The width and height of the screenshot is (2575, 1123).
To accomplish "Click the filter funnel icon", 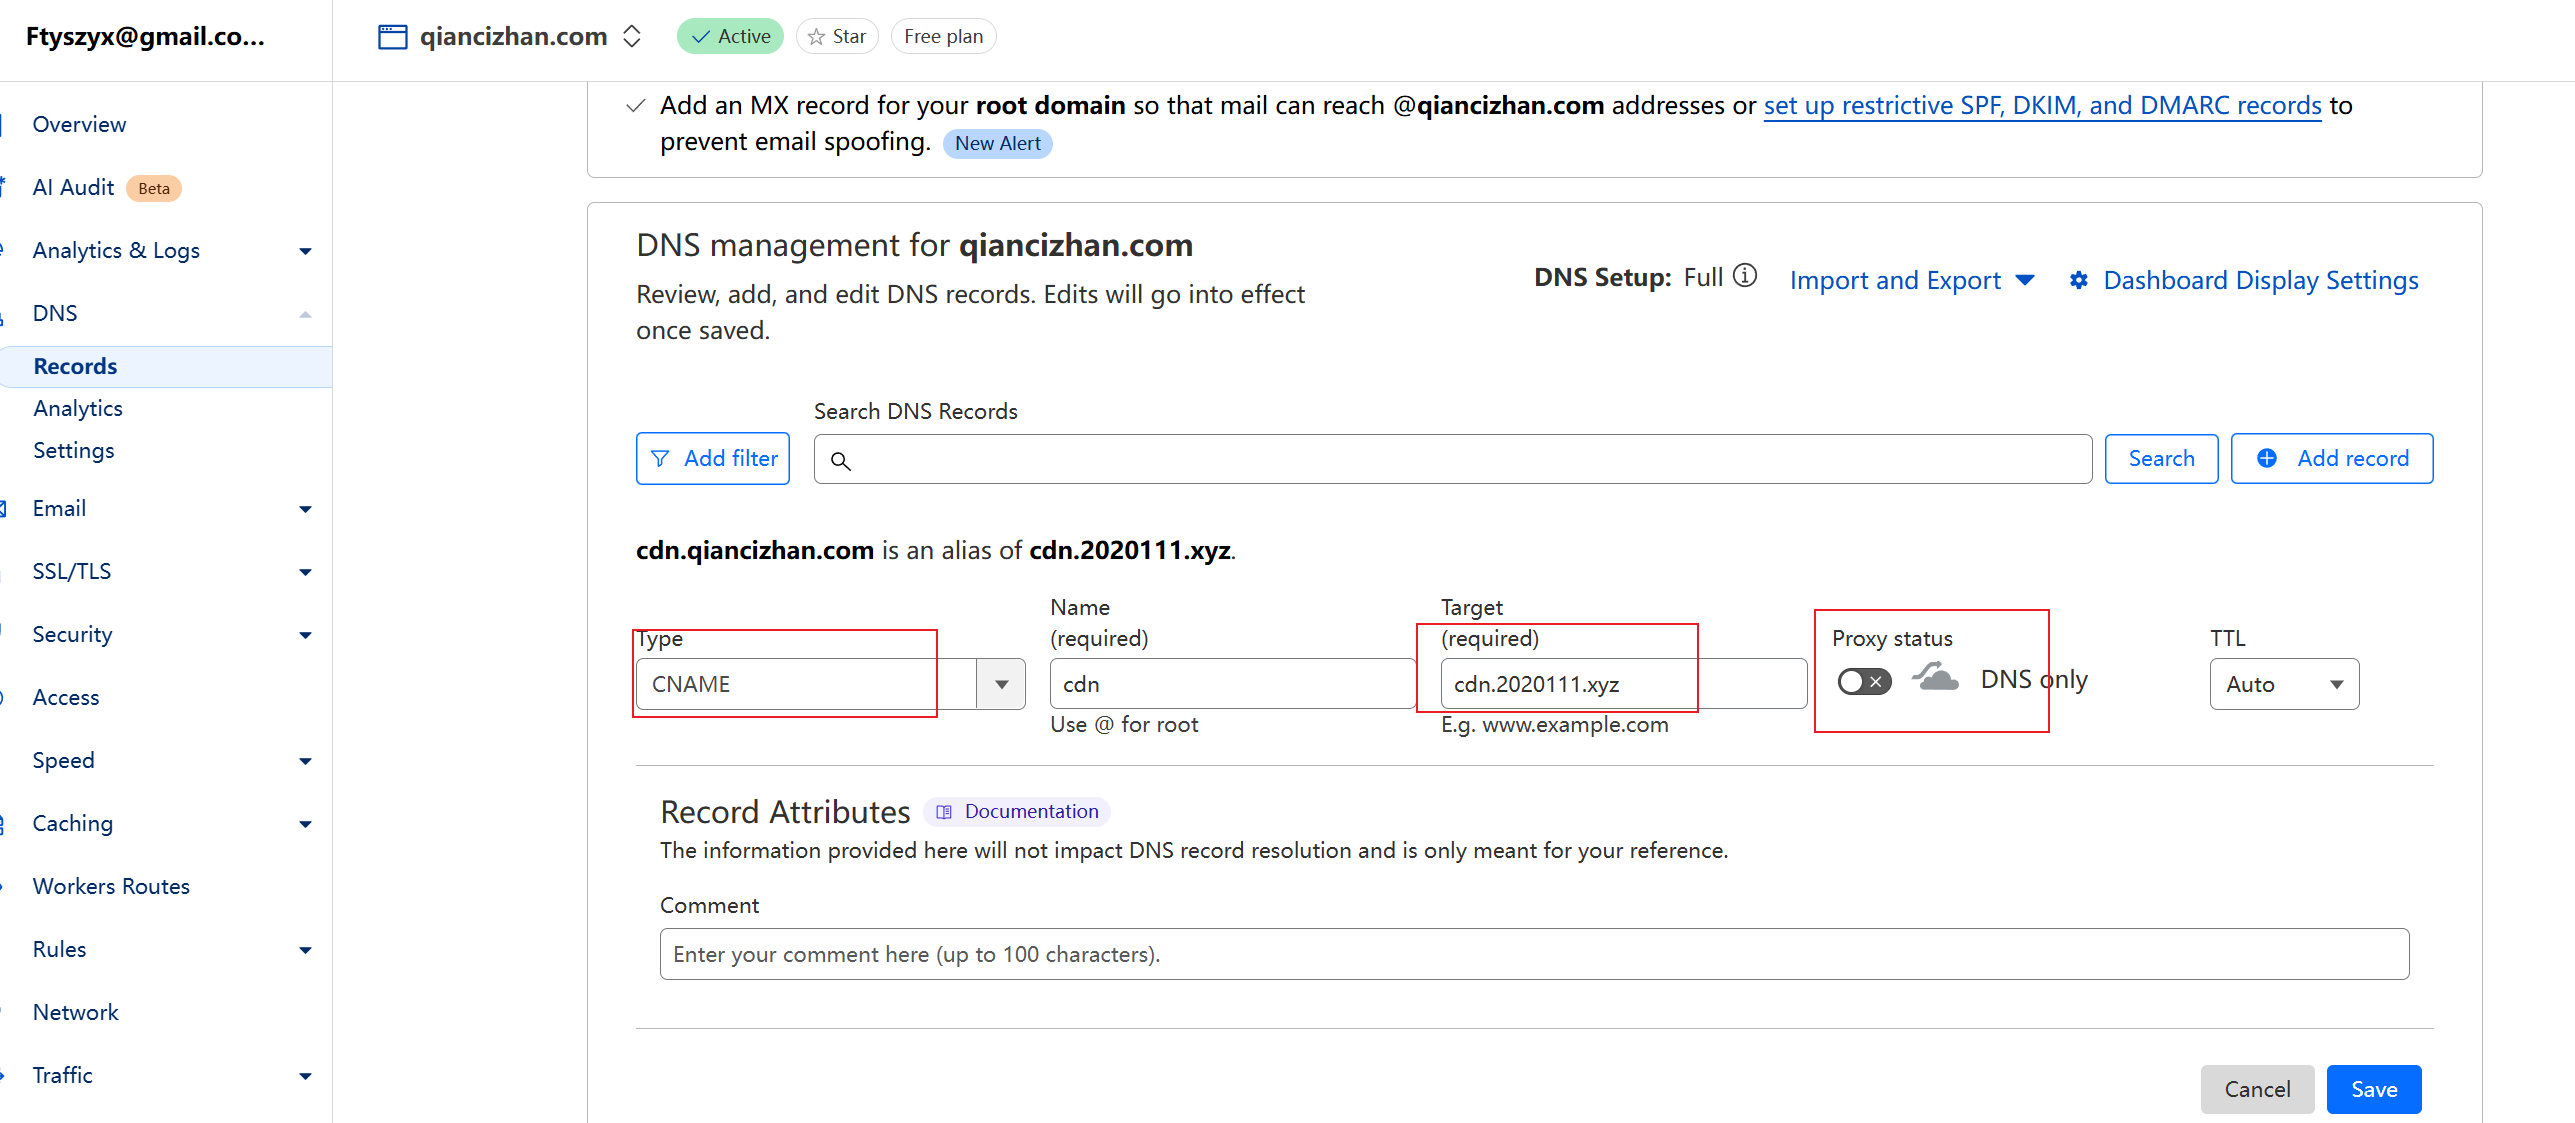I will [x=660, y=459].
